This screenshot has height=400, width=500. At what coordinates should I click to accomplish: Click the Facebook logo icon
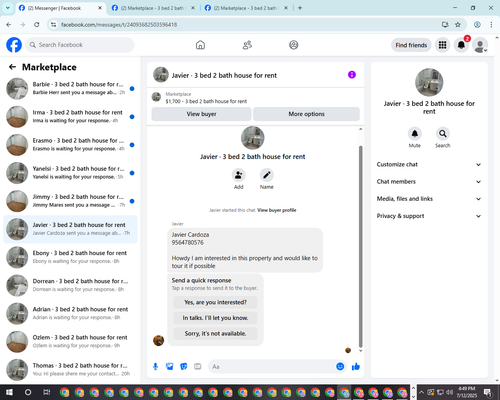coord(14,45)
